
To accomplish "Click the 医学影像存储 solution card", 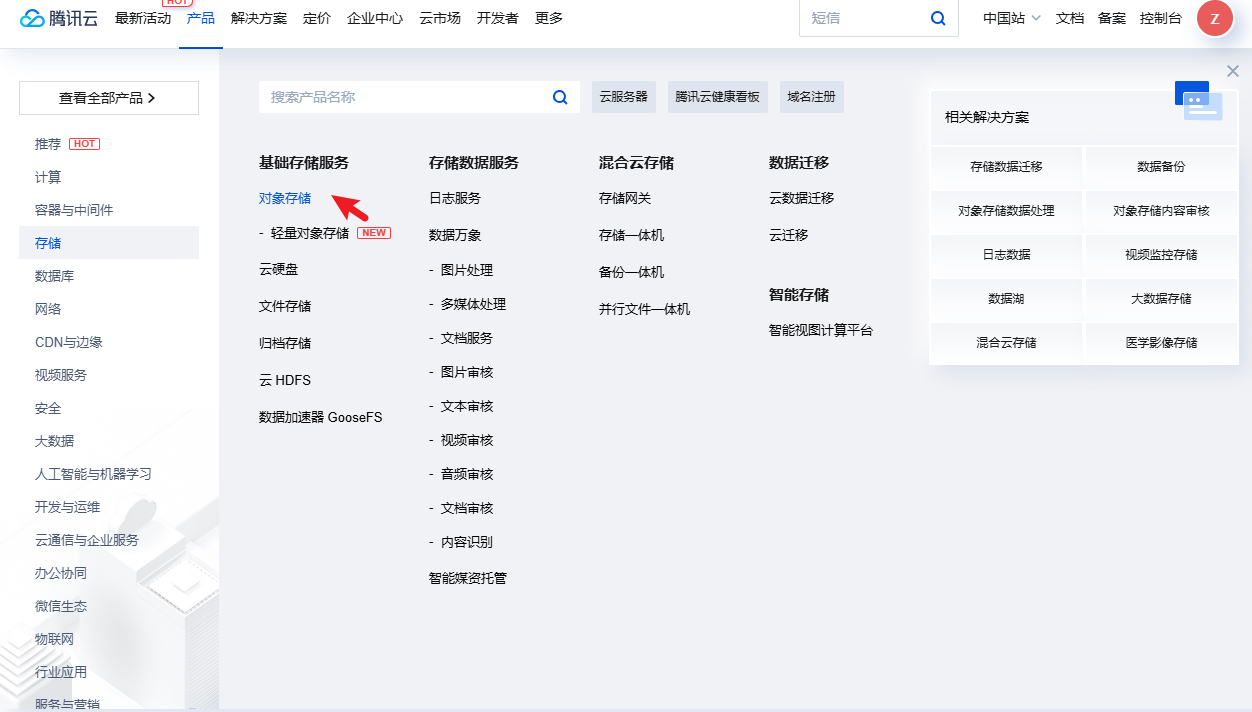I will point(1162,343).
